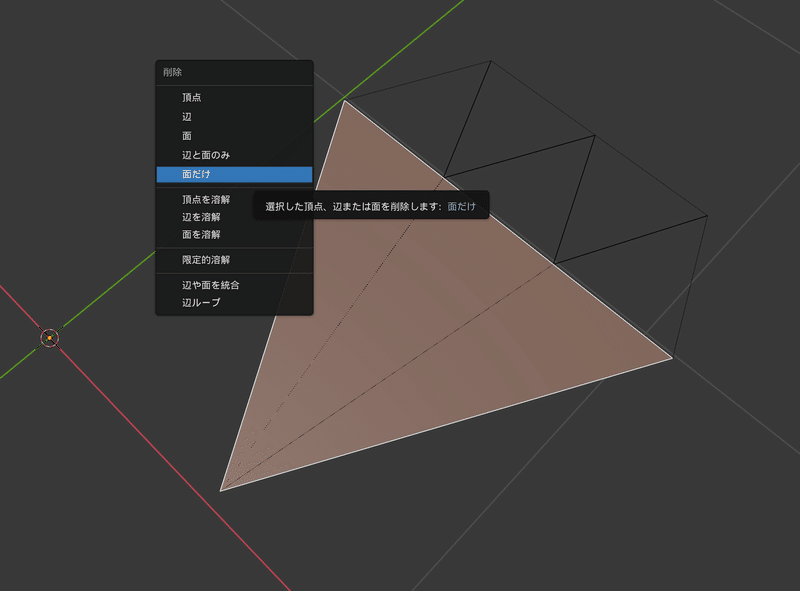Screen dimensions: 800x591
Task: Select 頂点を溶解 option
Action: [x=234, y=200]
